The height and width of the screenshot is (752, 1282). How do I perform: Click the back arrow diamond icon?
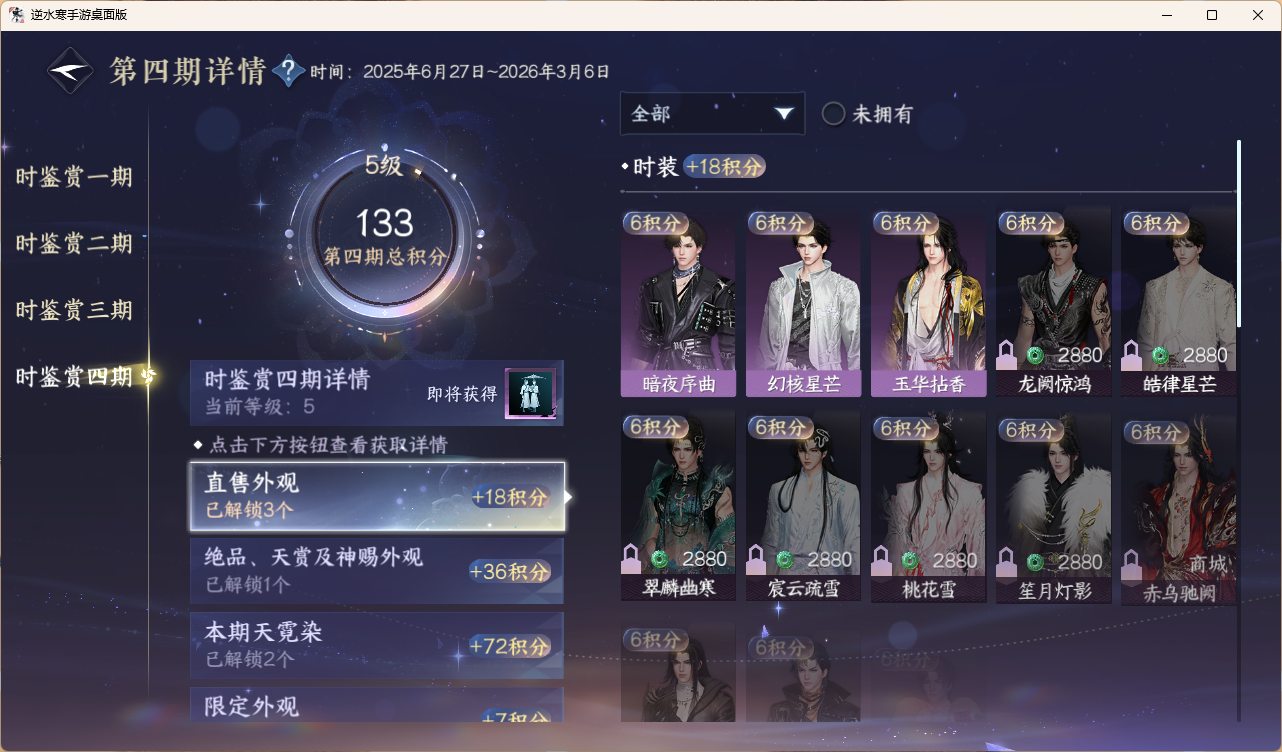tap(71, 71)
